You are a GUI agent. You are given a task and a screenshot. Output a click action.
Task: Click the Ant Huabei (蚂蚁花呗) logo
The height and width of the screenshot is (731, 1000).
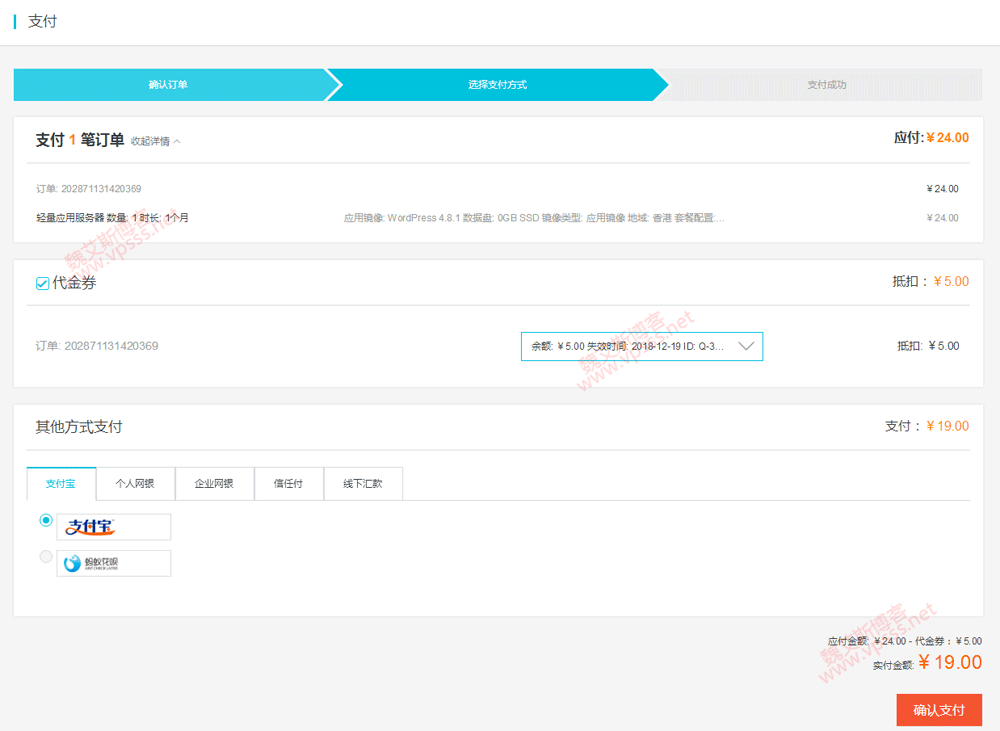pyautogui.click(x=113, y=563)
